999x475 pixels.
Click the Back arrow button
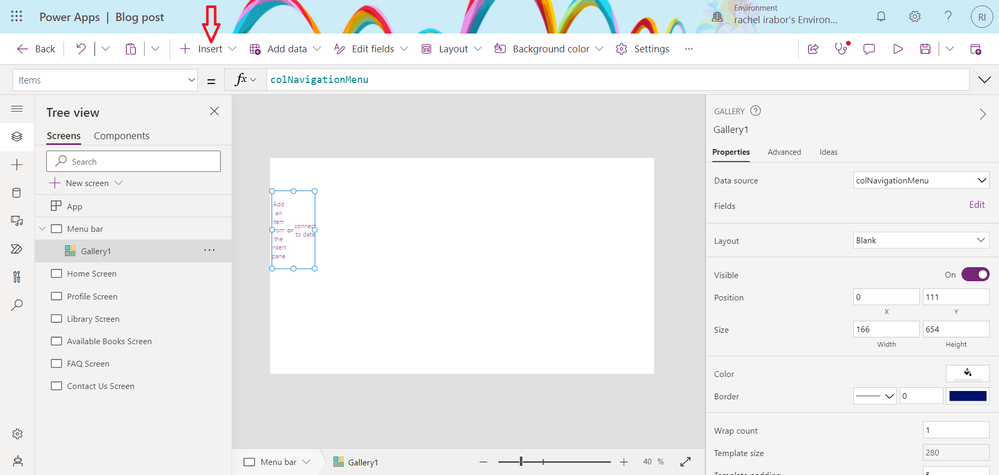tap(36, 49)
